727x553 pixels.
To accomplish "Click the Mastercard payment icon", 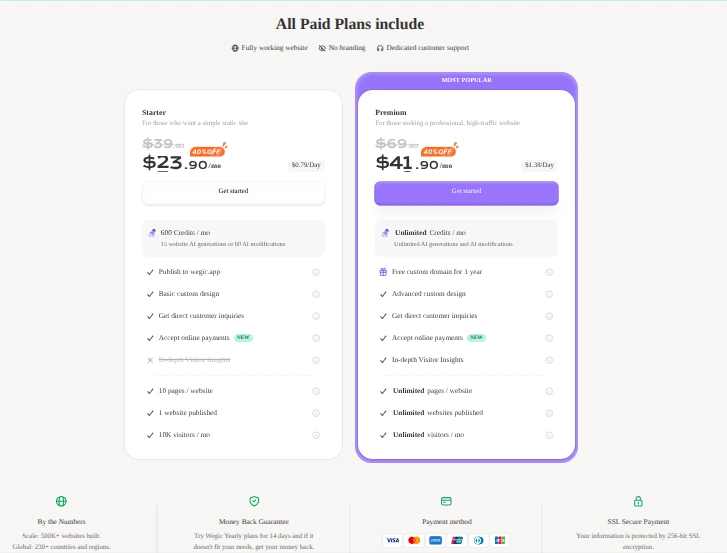I will tap(414, 540).
